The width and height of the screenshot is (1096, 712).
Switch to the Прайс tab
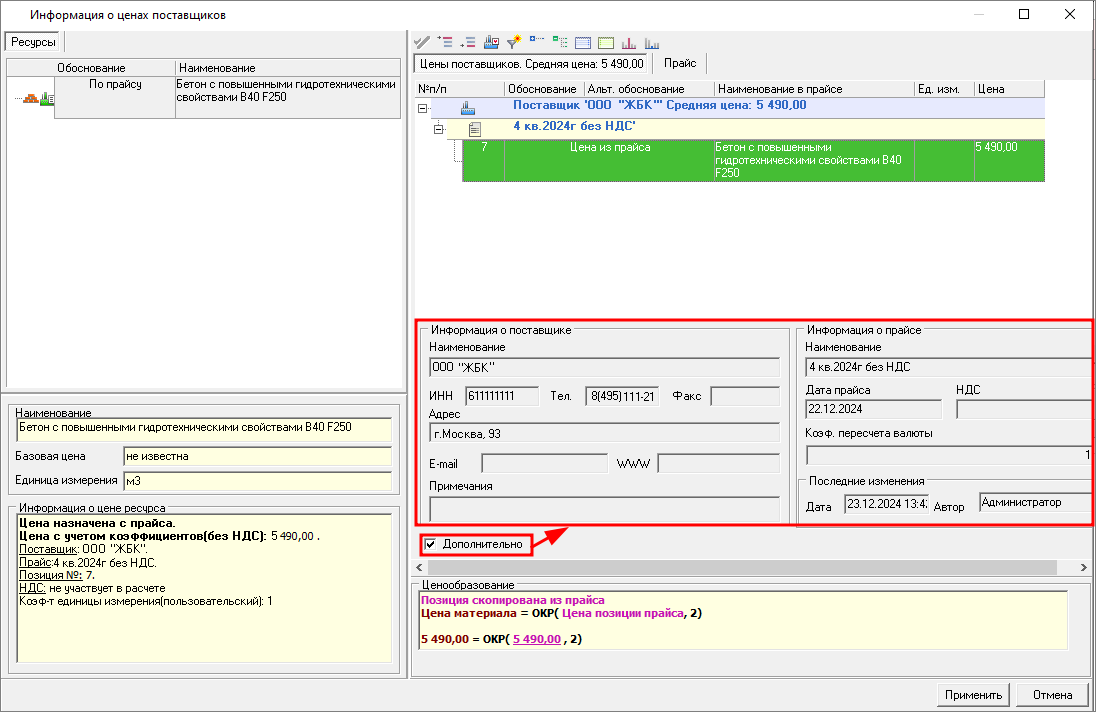point(680,63)
